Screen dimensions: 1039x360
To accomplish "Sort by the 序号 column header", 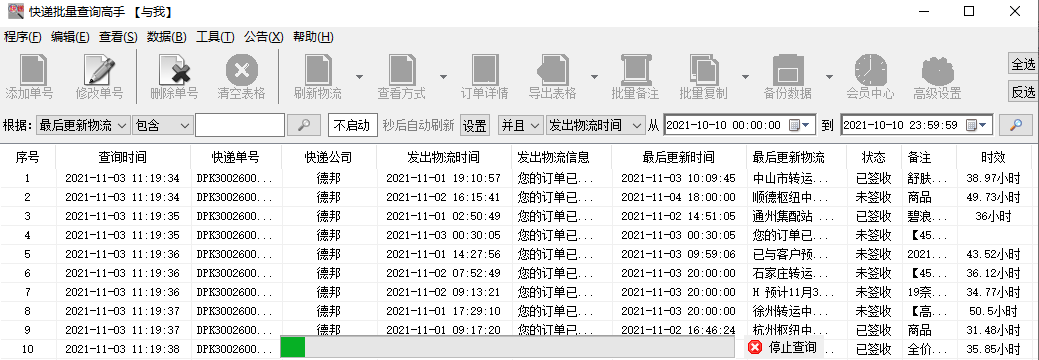I will 27,157.
